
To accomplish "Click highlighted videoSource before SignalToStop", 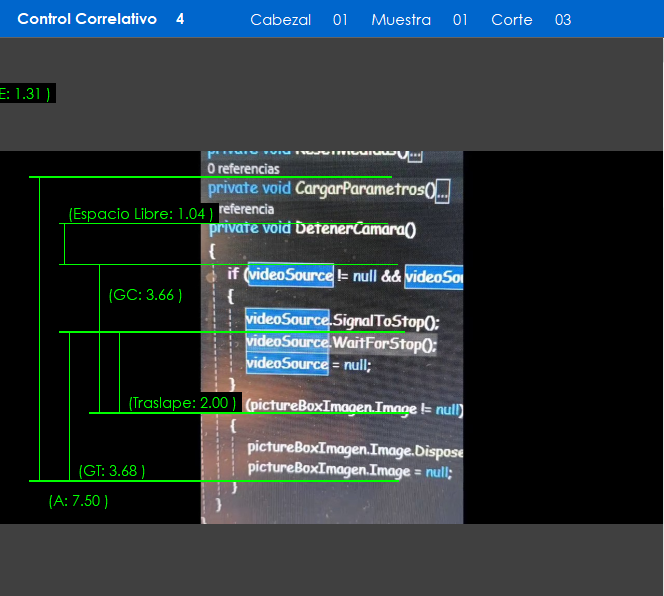I will [288, 320].
